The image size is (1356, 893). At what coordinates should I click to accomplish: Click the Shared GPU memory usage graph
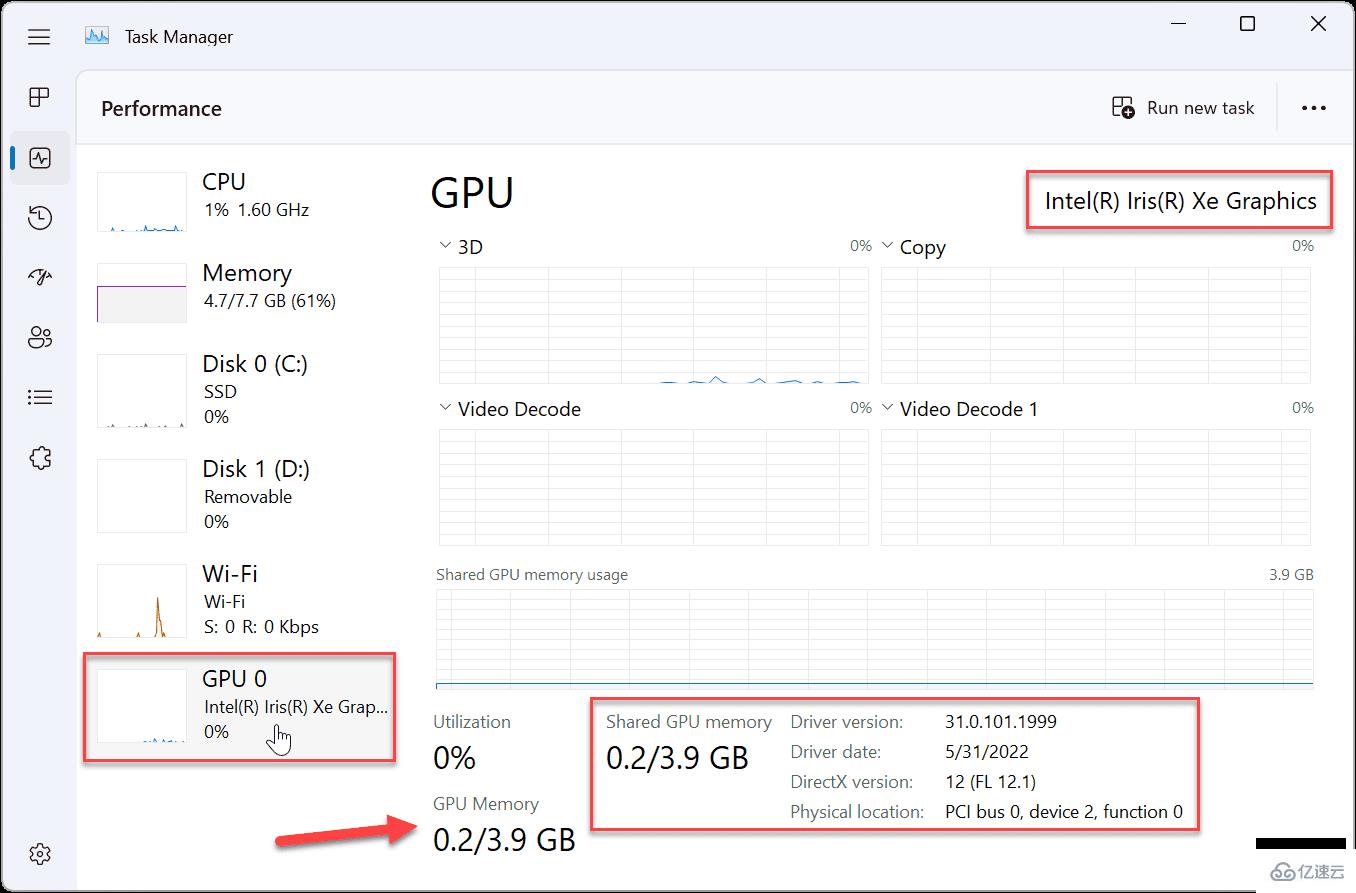[x=874, y=638]
